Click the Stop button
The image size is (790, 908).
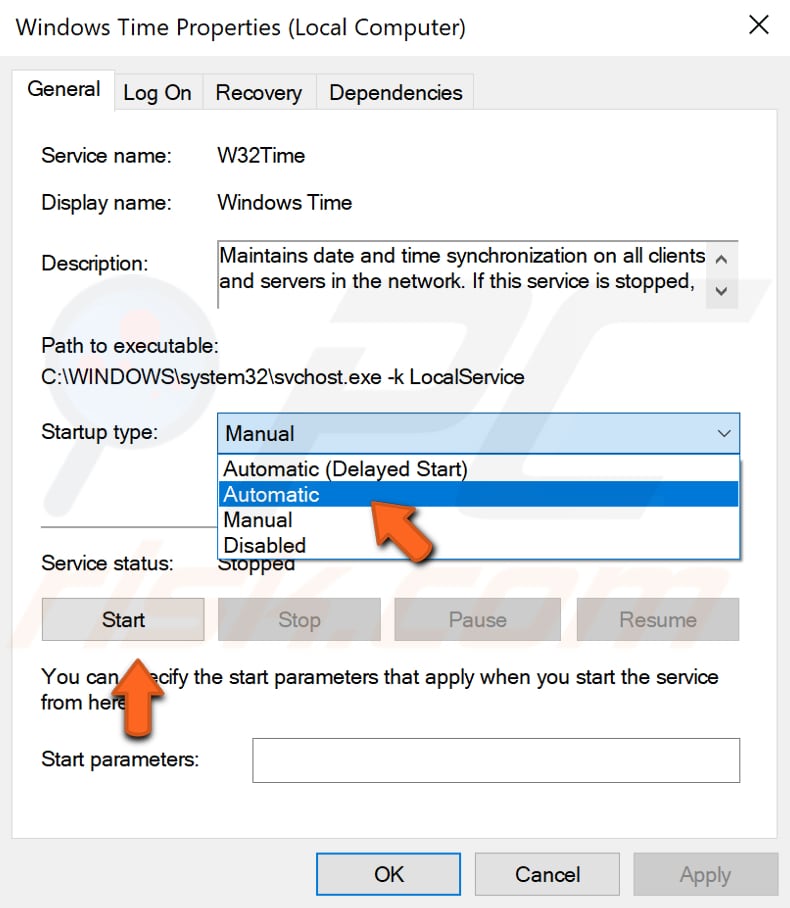(299, 619)
